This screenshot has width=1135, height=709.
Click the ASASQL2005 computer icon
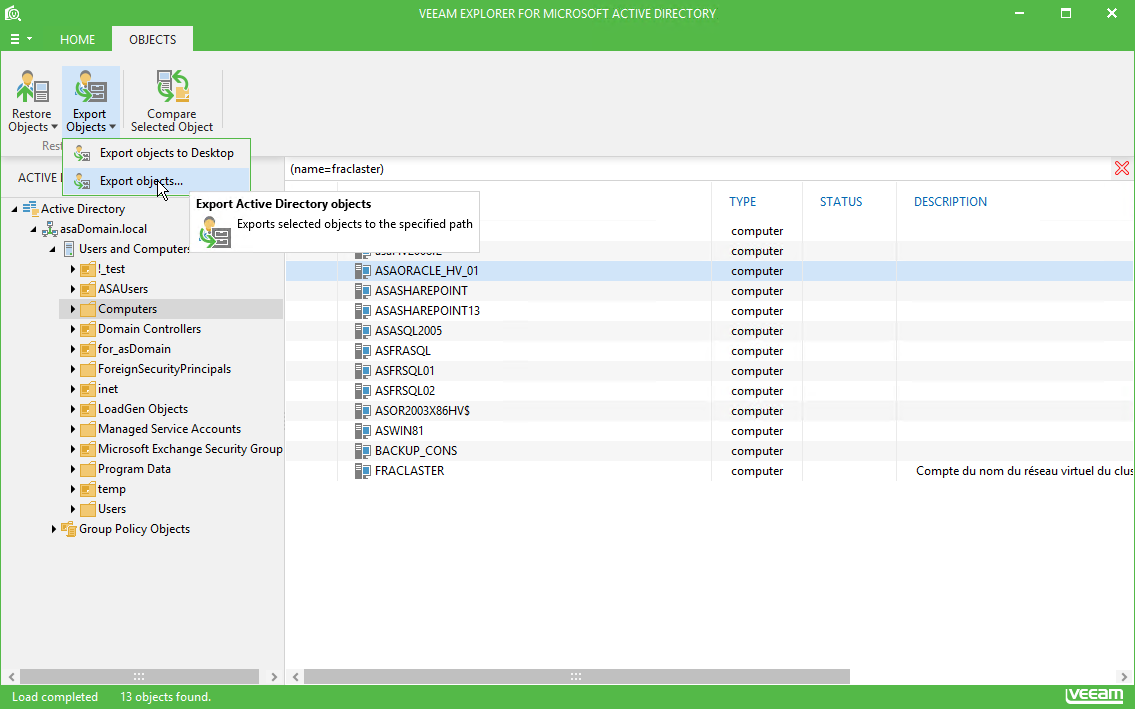(x=363, y=331)
